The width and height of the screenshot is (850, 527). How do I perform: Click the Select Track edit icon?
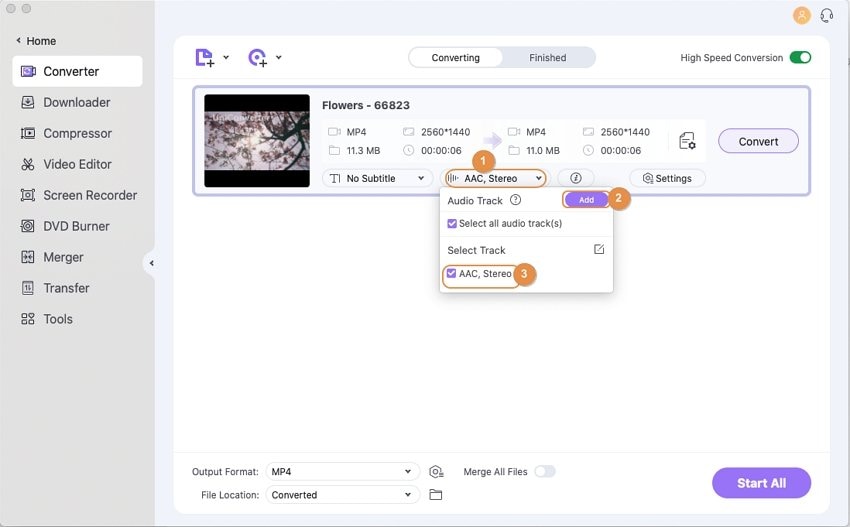point(599,249)
